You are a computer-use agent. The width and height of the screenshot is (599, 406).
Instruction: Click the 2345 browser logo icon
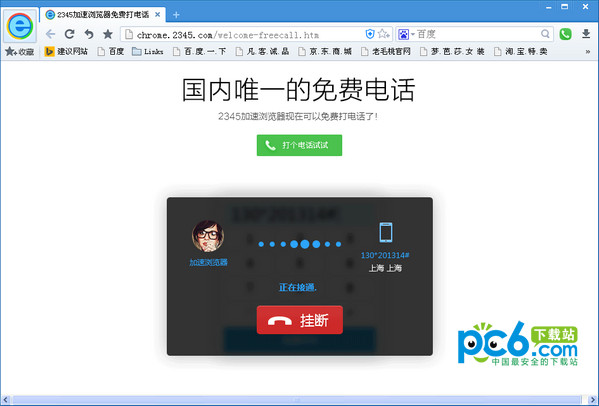[x=20, y=26]
